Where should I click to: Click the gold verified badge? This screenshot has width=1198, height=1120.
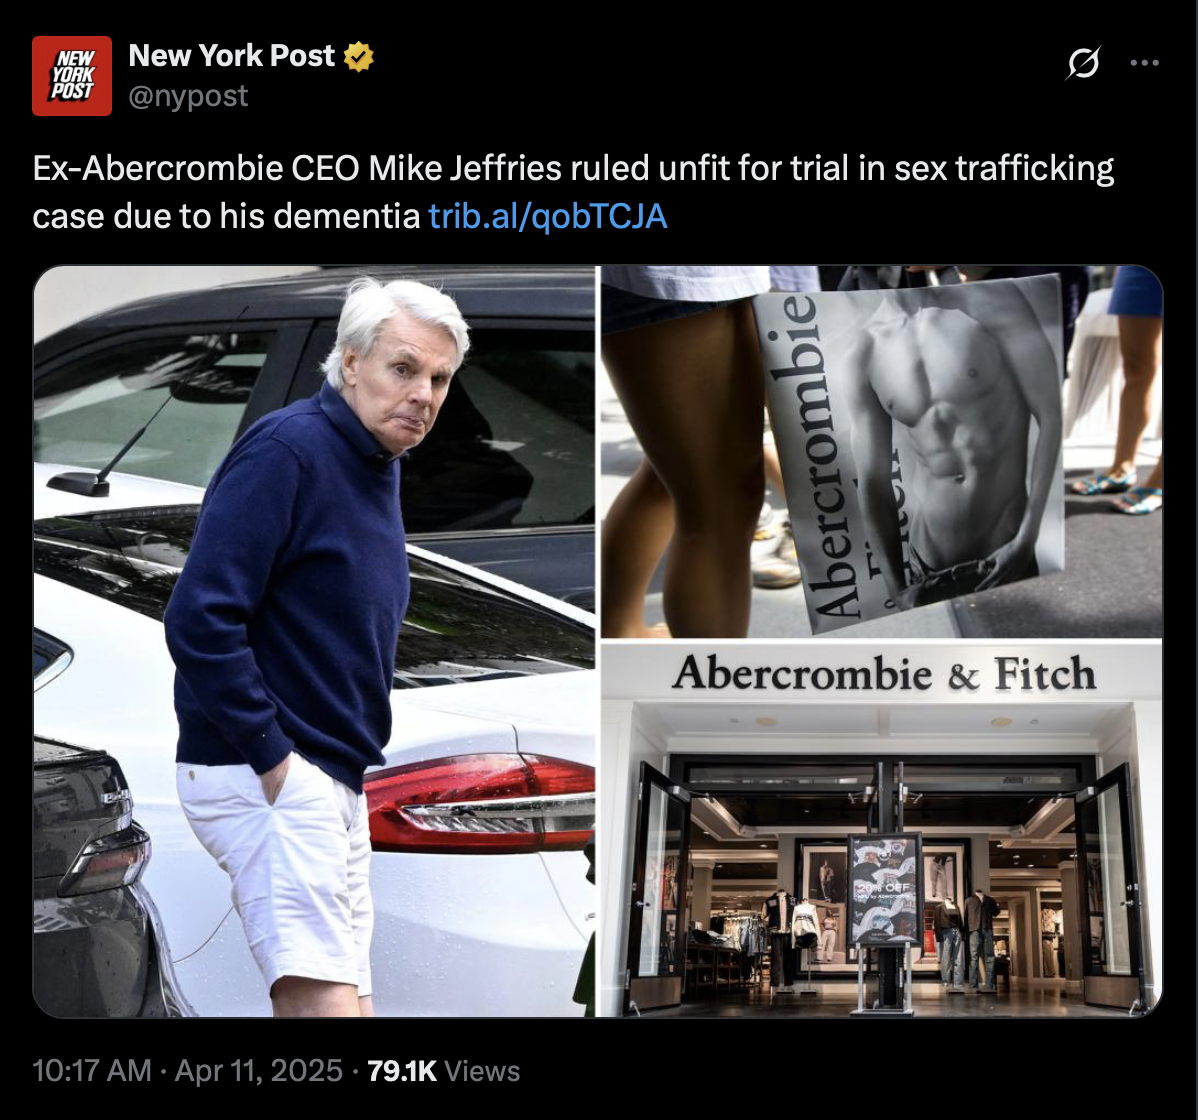358,57
